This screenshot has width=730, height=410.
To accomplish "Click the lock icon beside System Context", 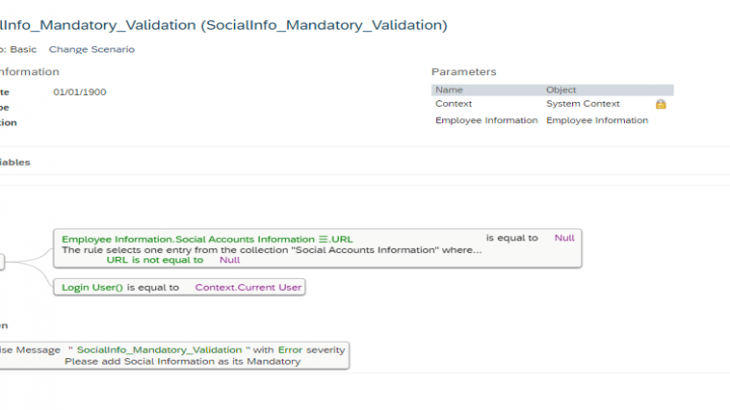I will [661, 104].
